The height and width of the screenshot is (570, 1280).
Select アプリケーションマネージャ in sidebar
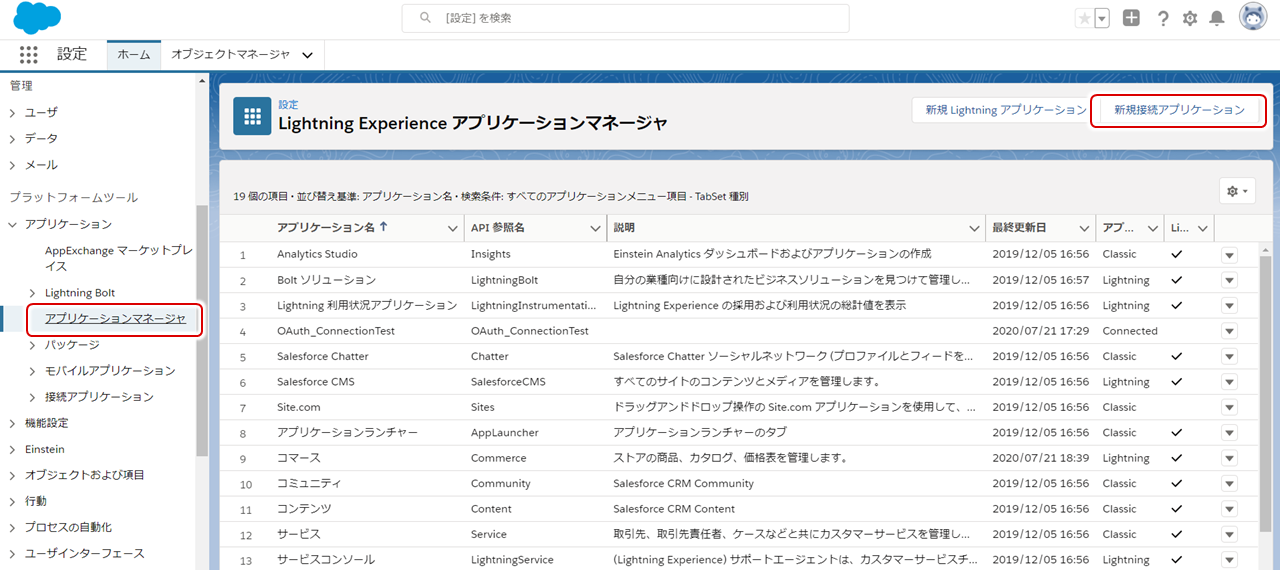(x=115, y=318)
